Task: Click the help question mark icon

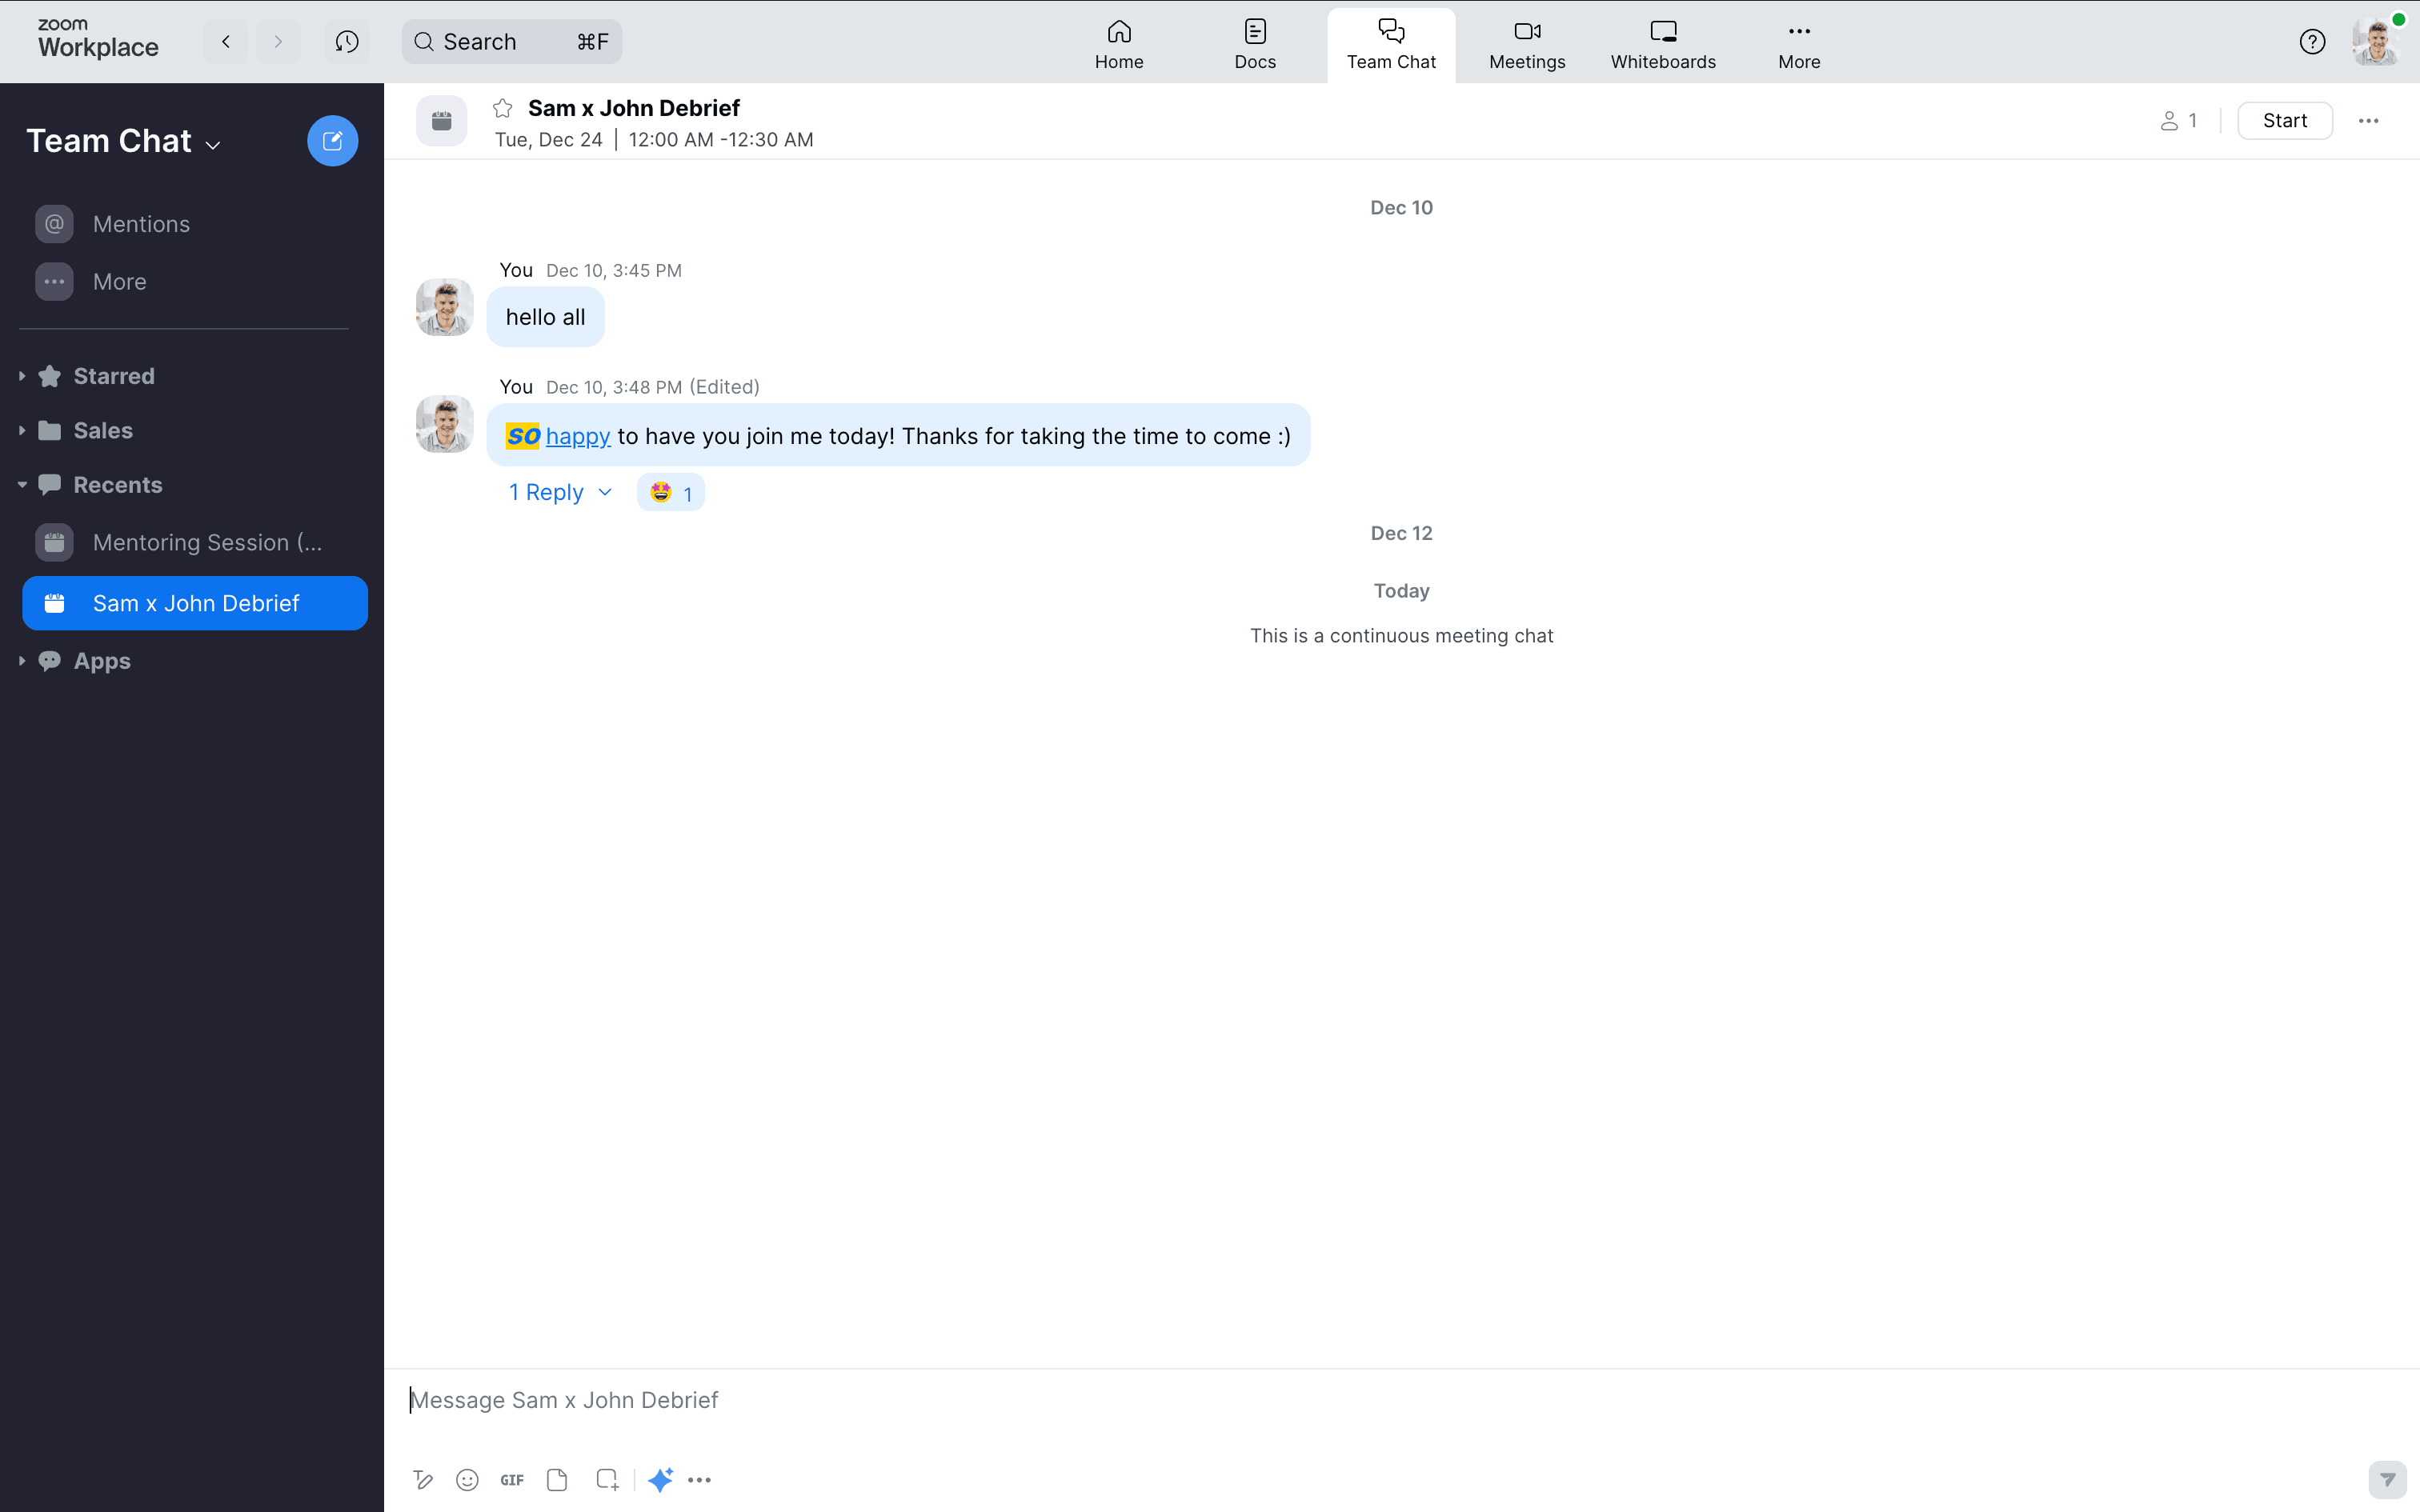Action: [2311, 42]
